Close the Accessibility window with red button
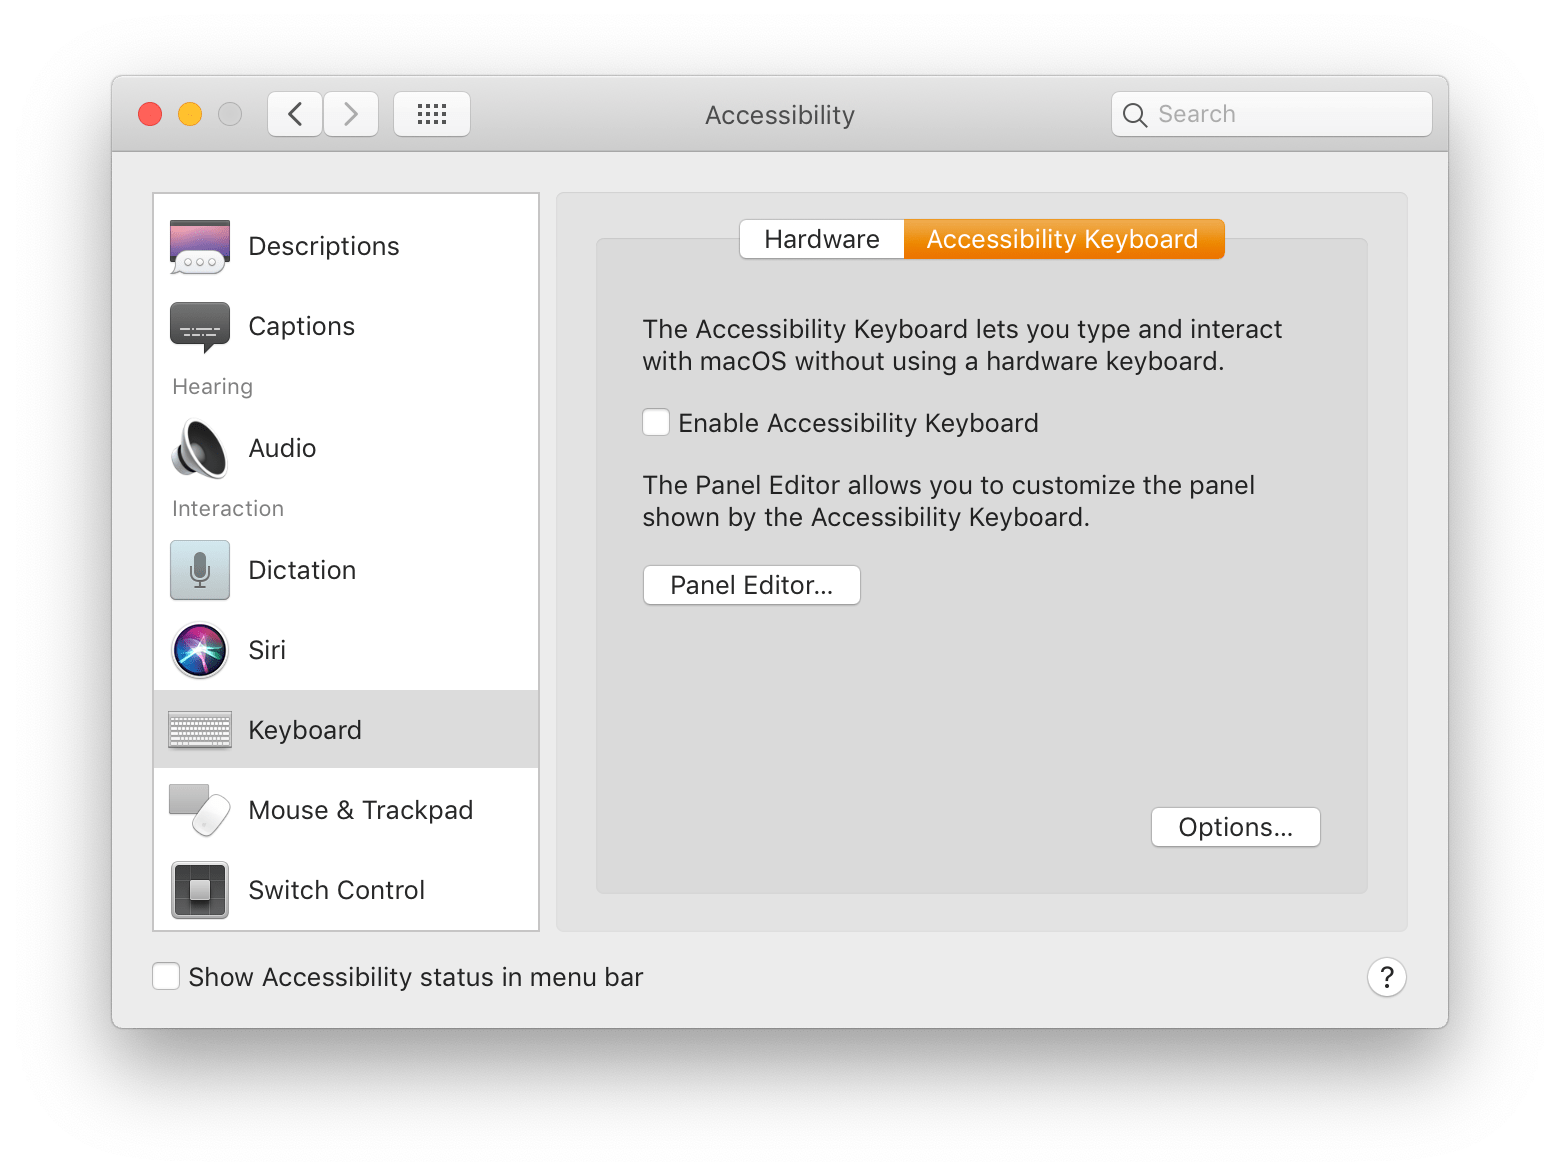The image size is (1560, 1176). pyautogui.click(x=150, y=114)
